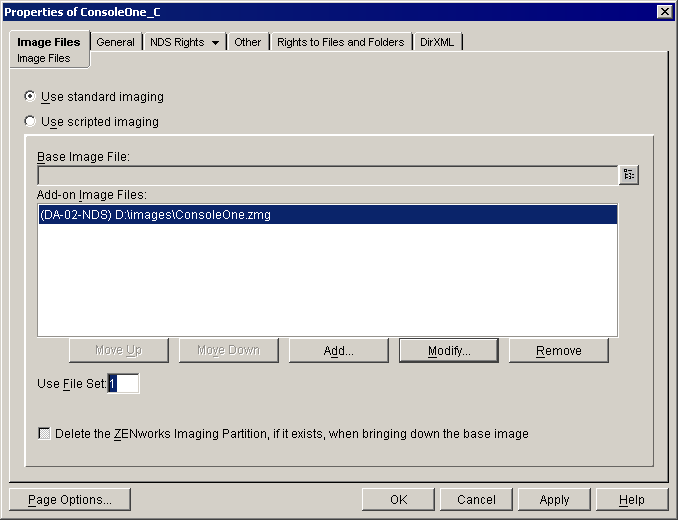Click the Move Down button
The height and width of the screenshot is (520, 678).
229,350
